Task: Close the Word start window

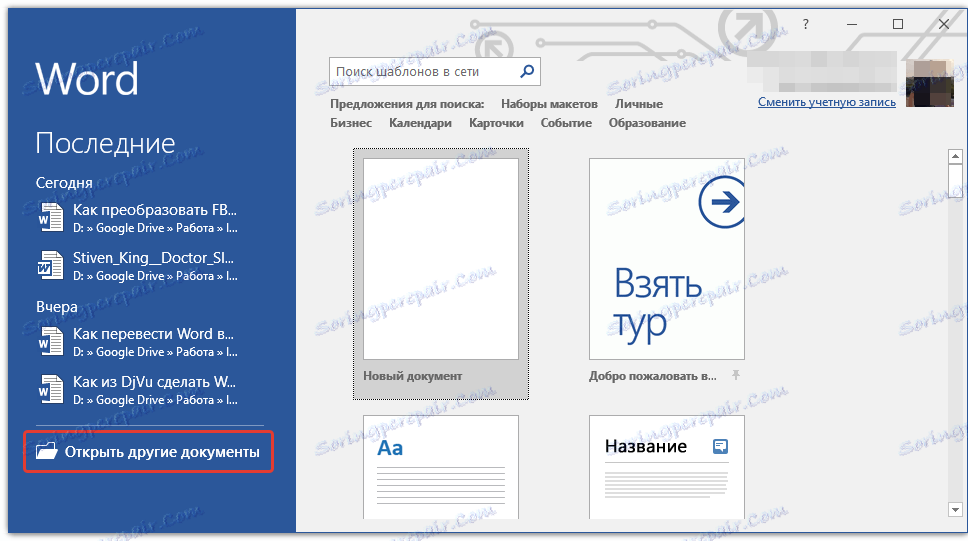Action: (x=943, y=25)
